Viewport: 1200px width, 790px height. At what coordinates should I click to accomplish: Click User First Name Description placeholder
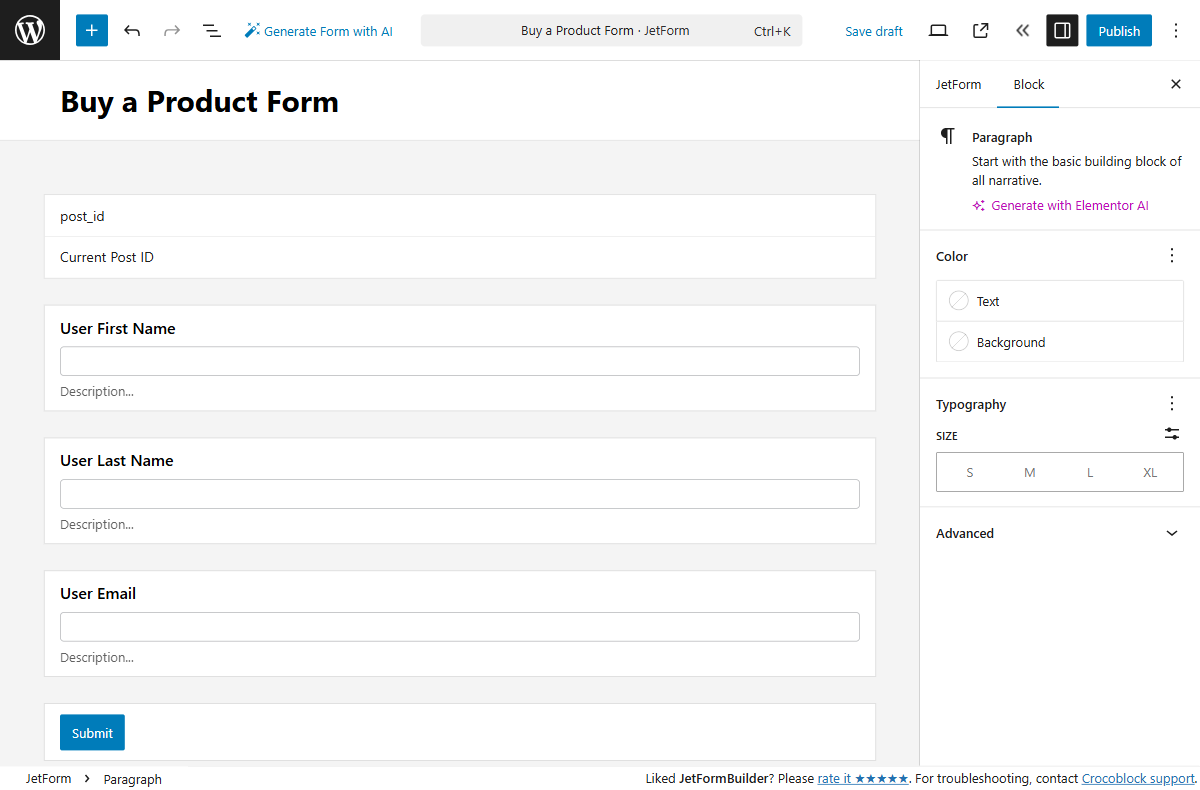97,391
